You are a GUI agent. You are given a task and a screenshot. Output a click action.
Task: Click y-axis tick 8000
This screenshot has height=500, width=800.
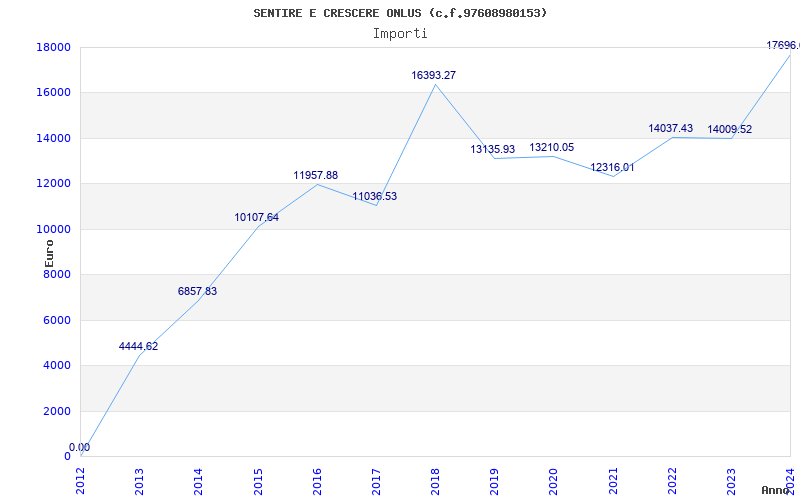click(x=57, y=274)
